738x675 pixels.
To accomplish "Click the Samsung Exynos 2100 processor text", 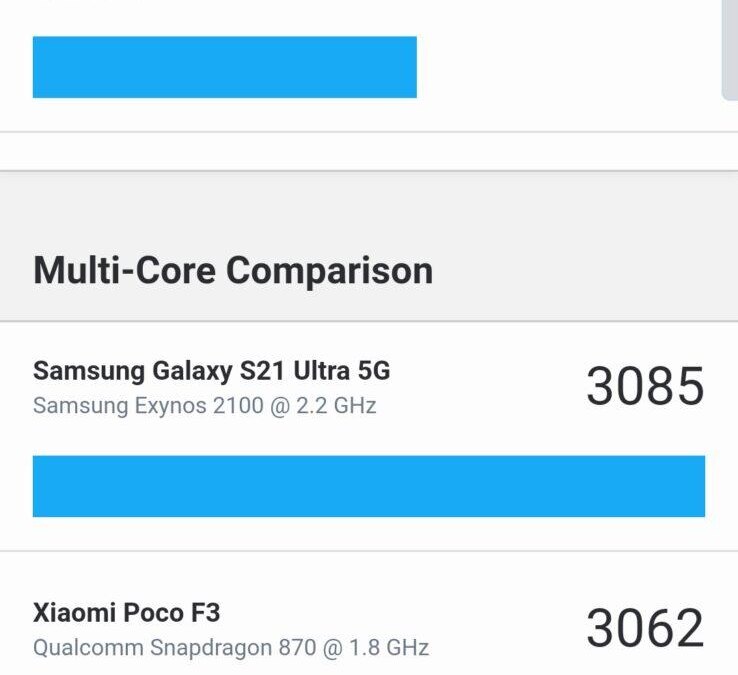I will pos(204,406).
